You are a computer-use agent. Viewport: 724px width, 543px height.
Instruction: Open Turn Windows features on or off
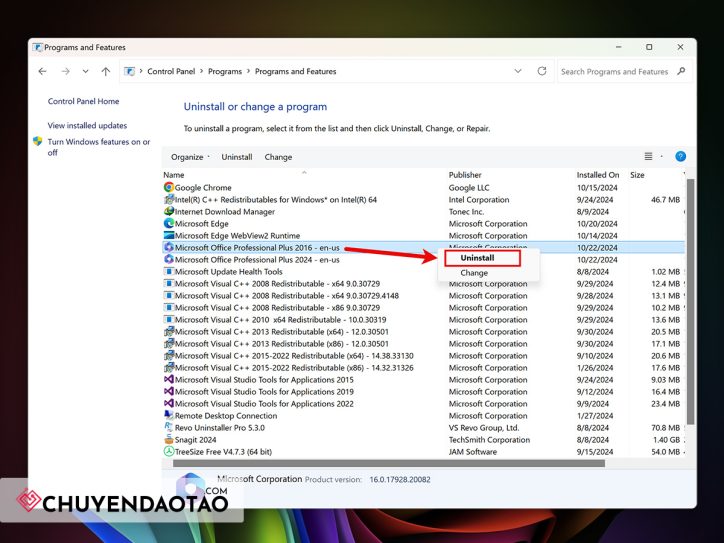pyautogui.click(x=99, y=147)
